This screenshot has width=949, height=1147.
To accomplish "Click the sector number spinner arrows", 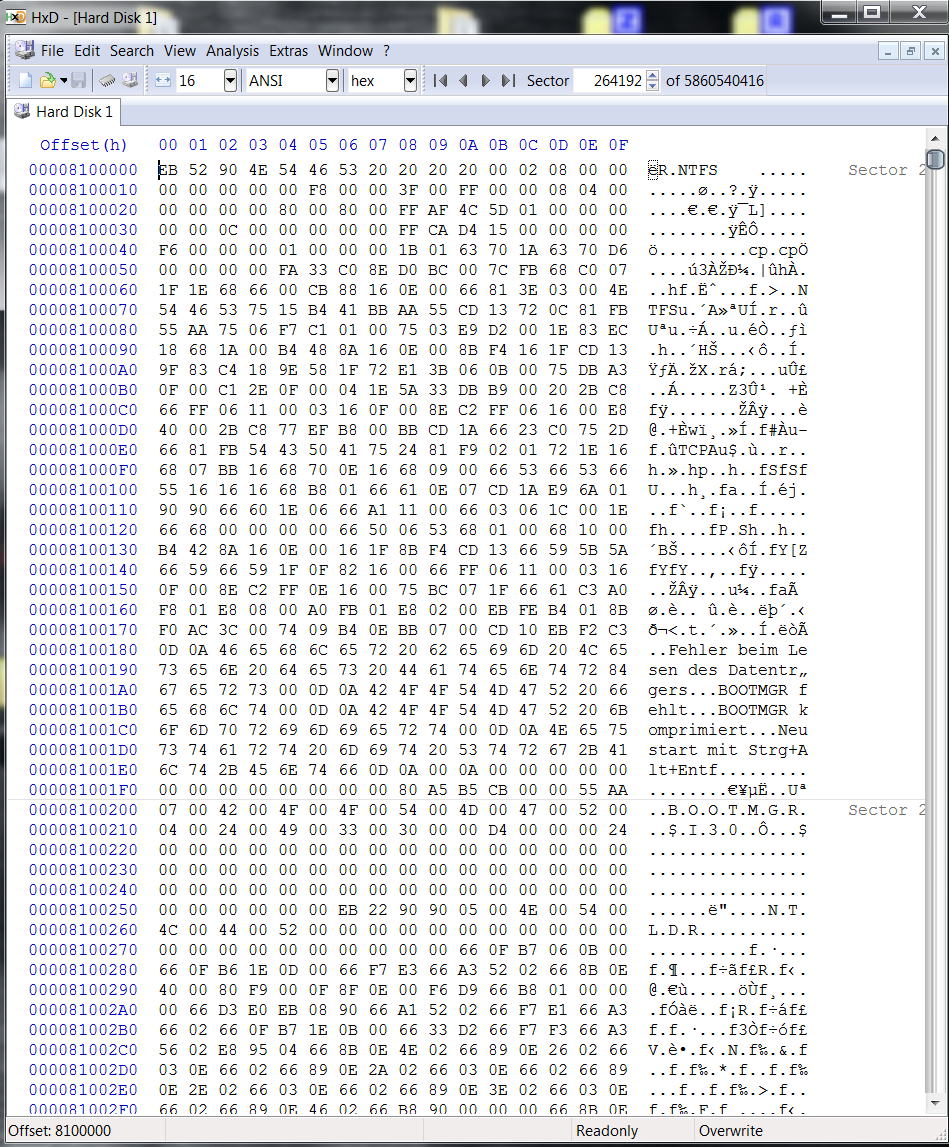I will pyautogui.click(x=653, y=80).
